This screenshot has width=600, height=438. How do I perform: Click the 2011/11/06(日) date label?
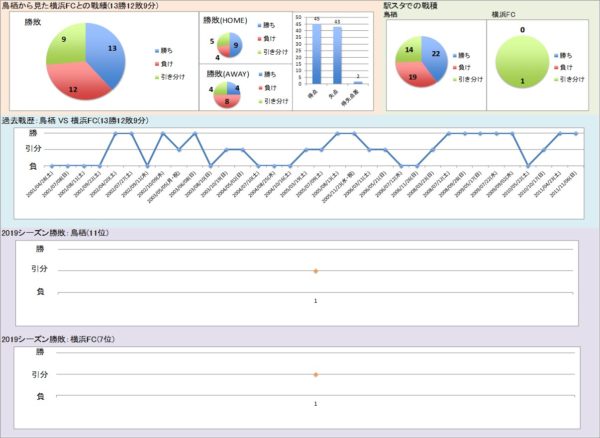563,184
